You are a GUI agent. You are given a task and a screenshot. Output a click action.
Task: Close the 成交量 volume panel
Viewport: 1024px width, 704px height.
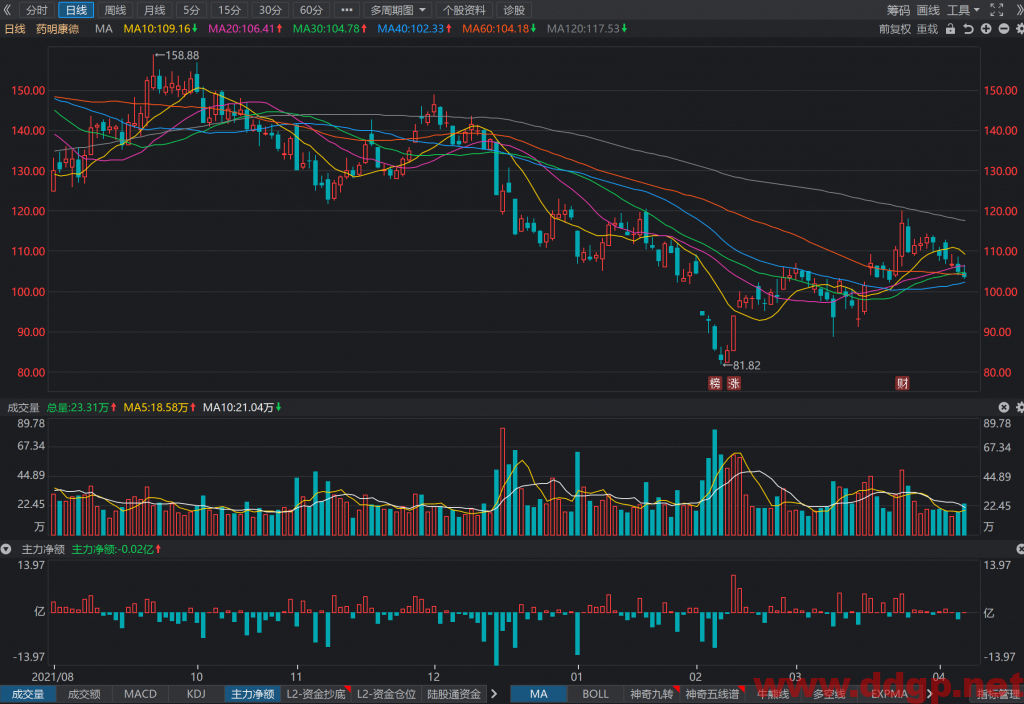1004,407
